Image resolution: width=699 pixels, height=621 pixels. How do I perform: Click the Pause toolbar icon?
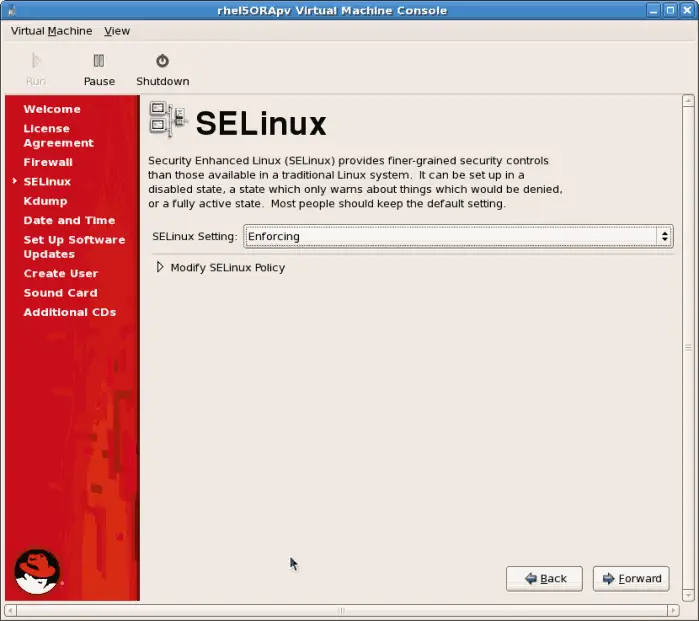pos(98,61)
